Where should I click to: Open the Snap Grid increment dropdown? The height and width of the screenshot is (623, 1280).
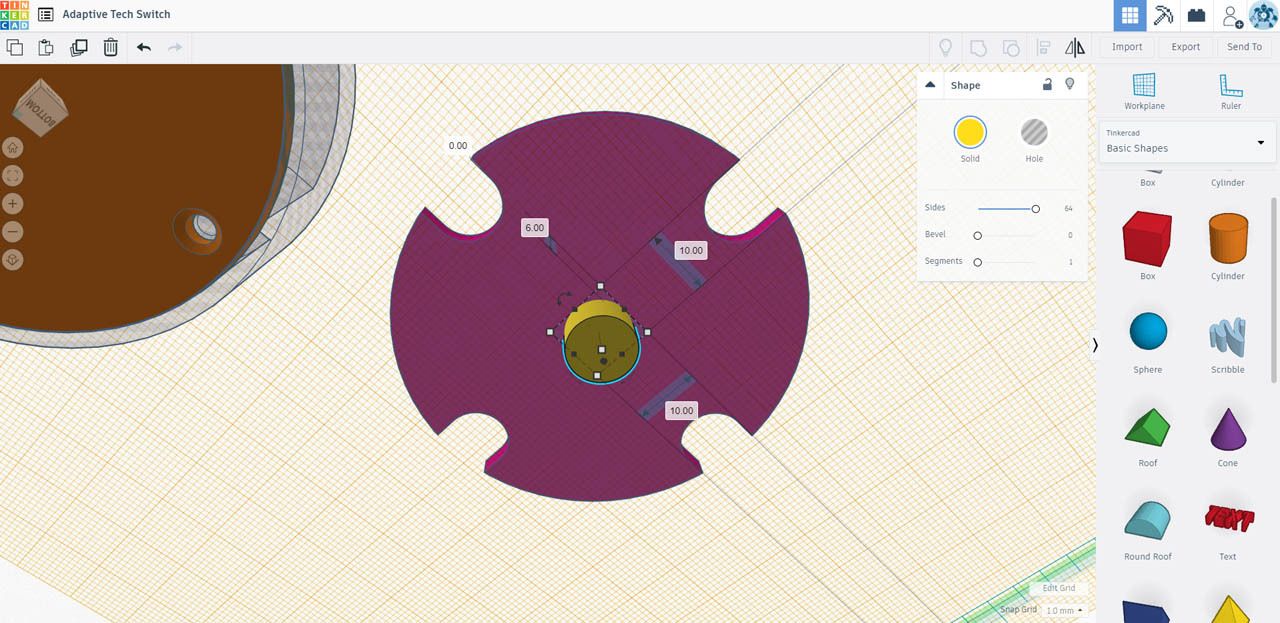[x=1060, y=609]
